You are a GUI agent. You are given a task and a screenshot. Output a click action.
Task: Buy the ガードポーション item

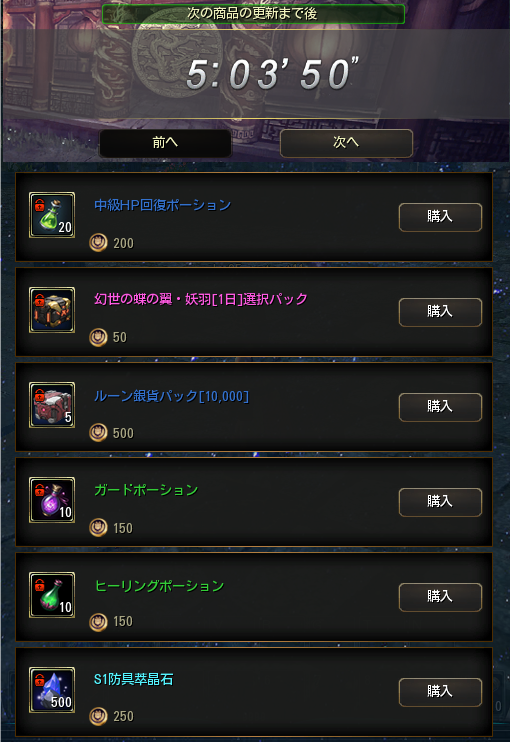pos(440,502)
